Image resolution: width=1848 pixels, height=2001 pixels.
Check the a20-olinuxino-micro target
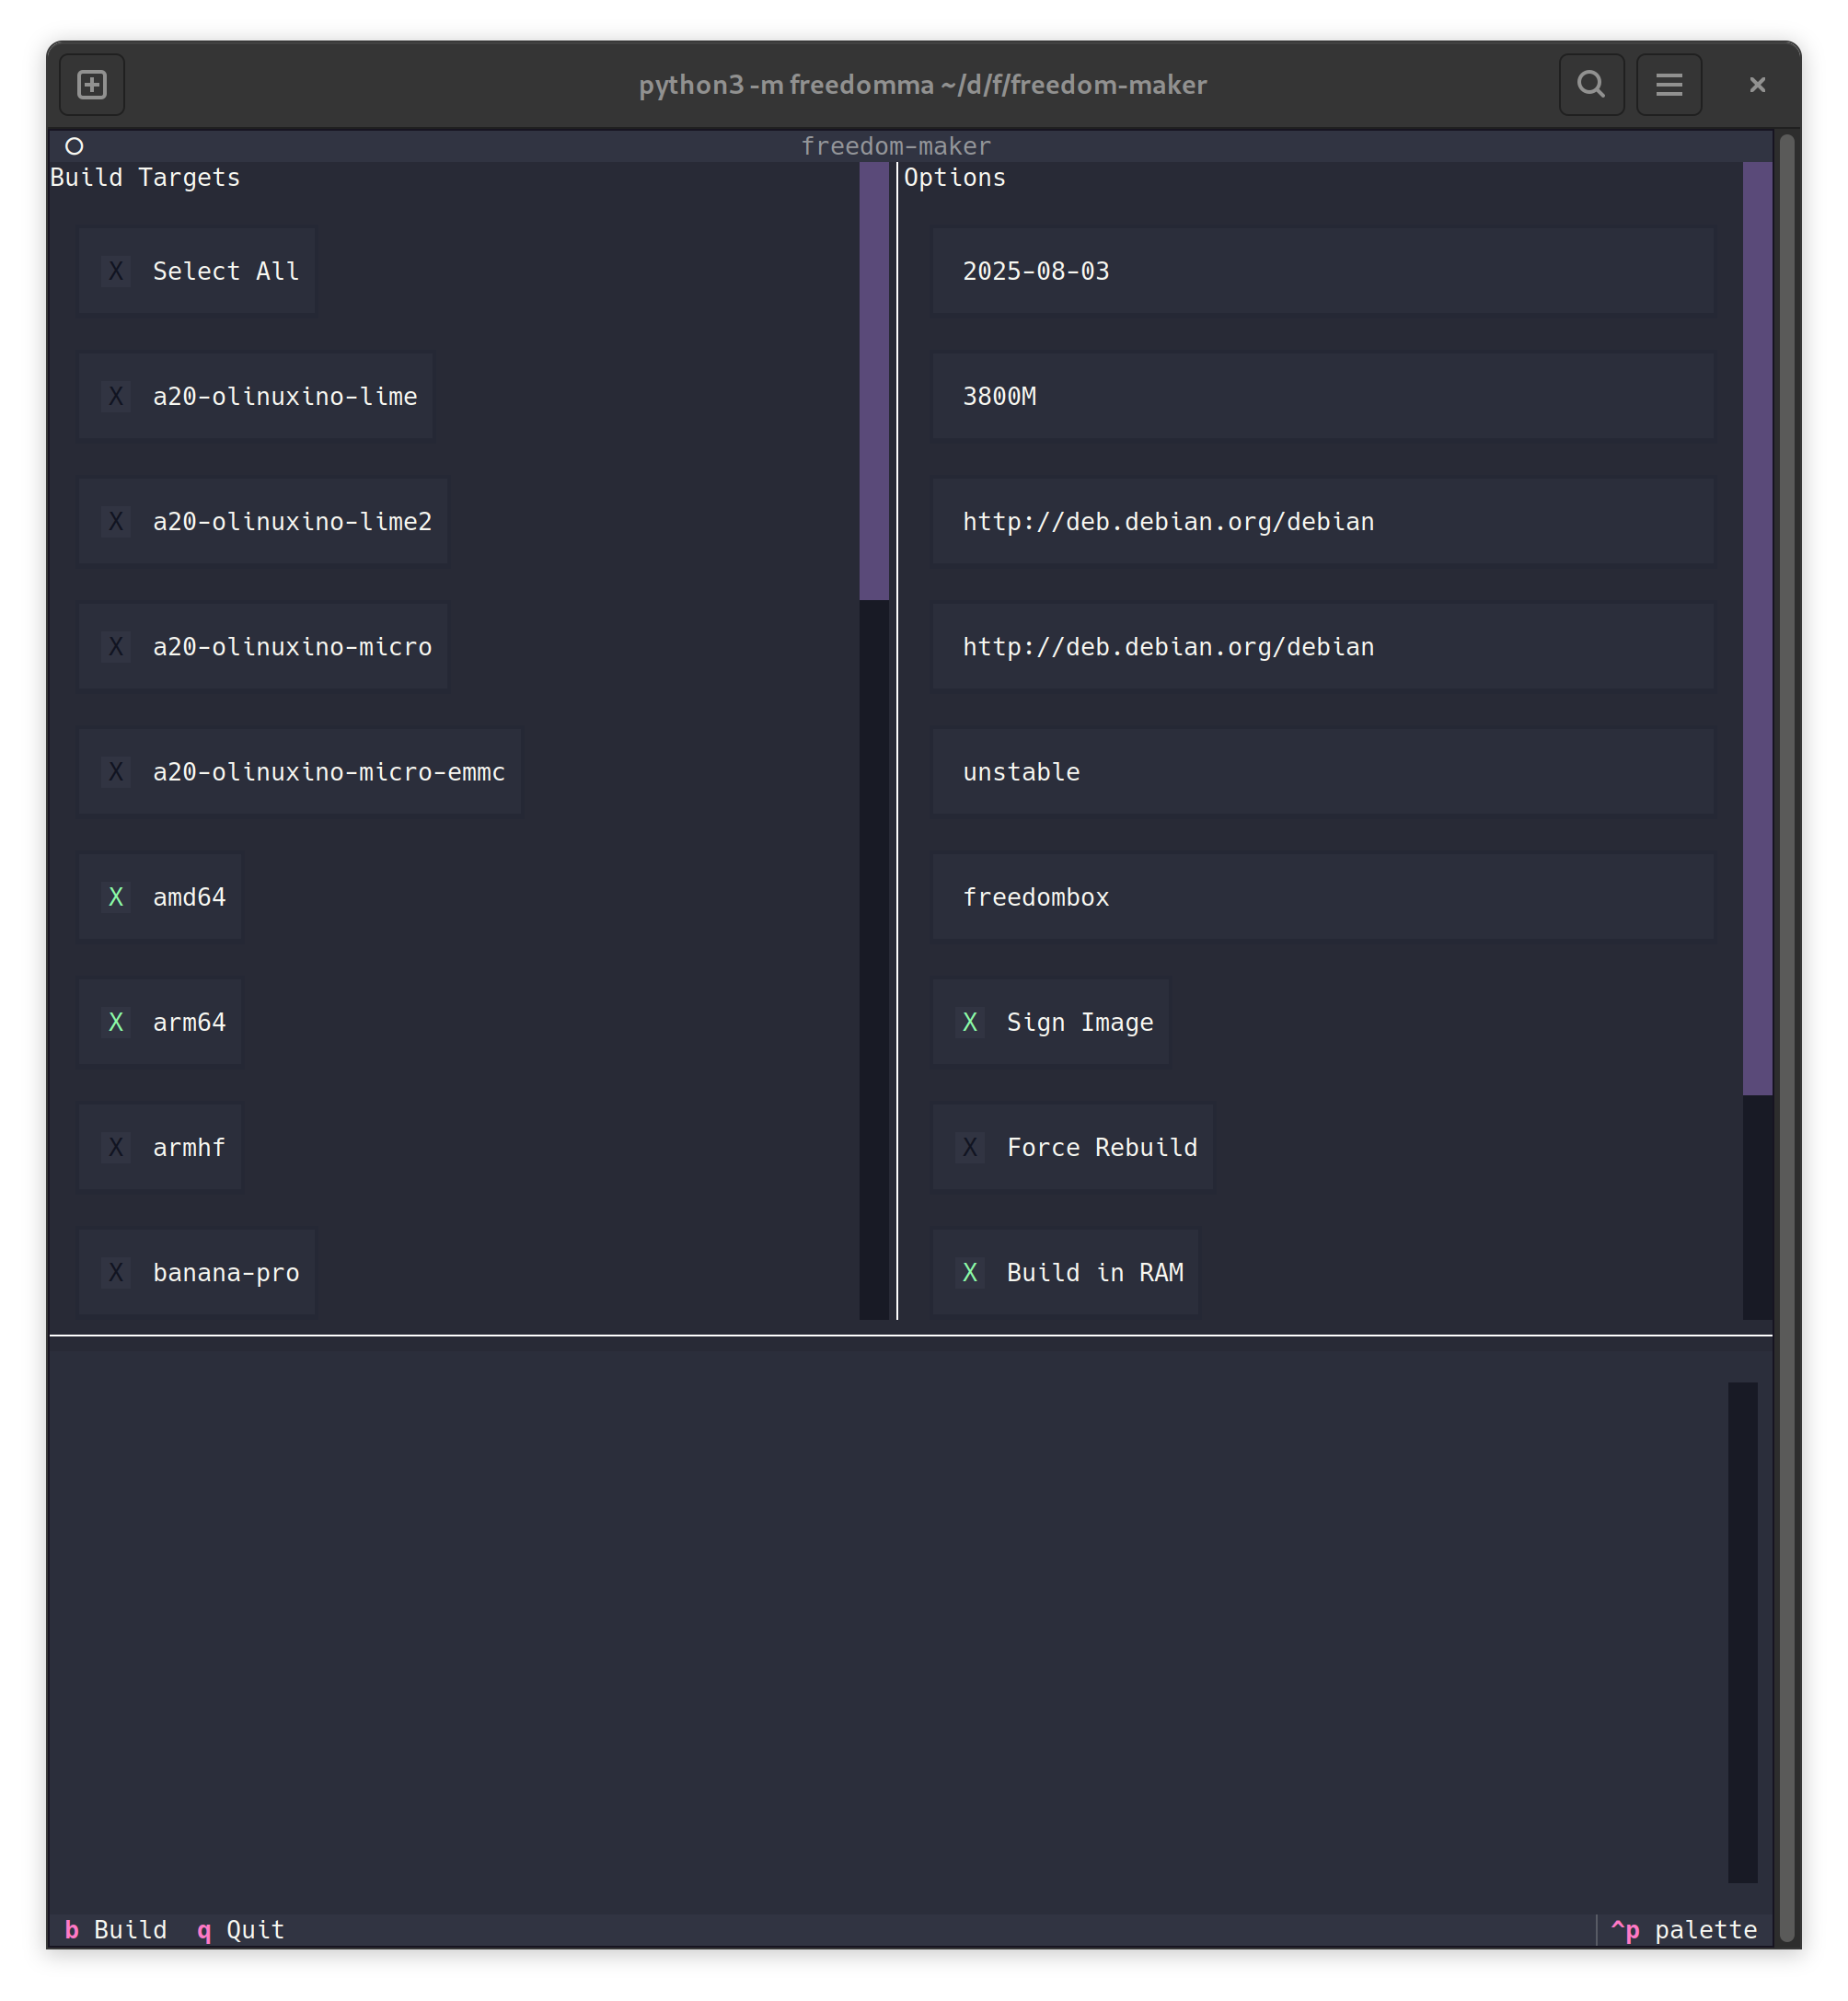pyautogui.click(x=263, y=646)
